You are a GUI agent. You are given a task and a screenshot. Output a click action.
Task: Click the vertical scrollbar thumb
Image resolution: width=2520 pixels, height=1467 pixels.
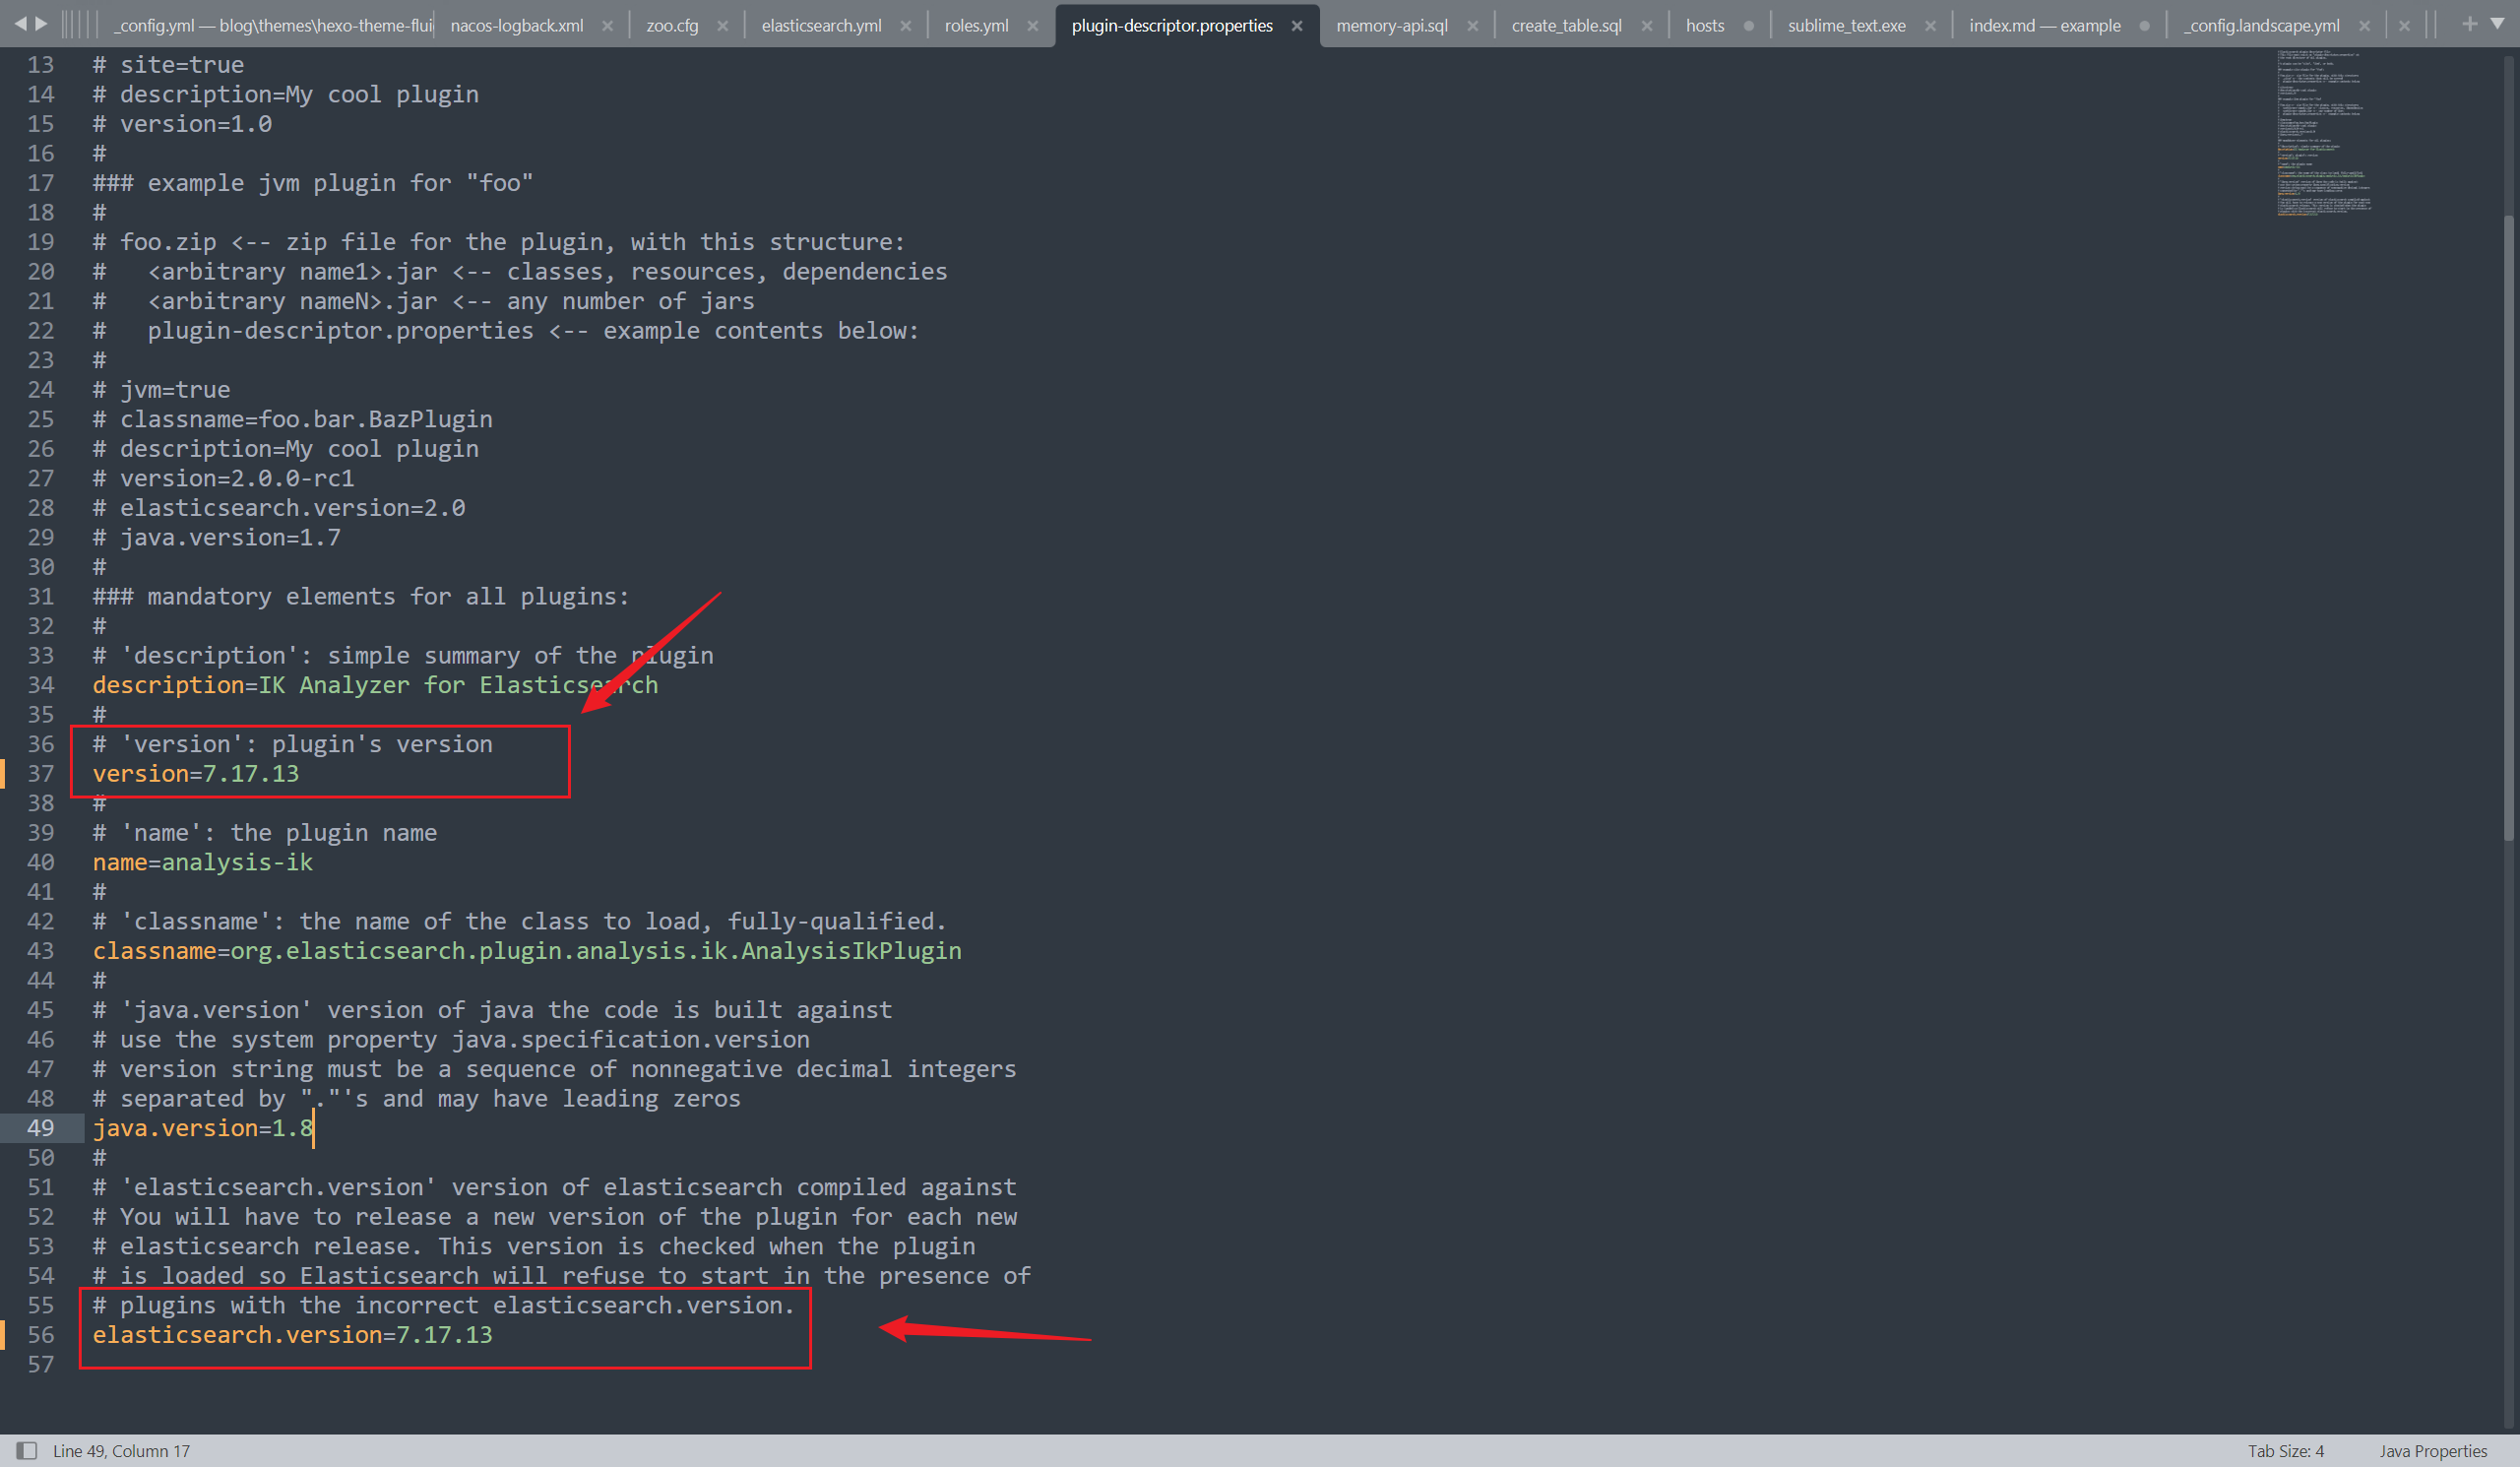point(2508,528)
